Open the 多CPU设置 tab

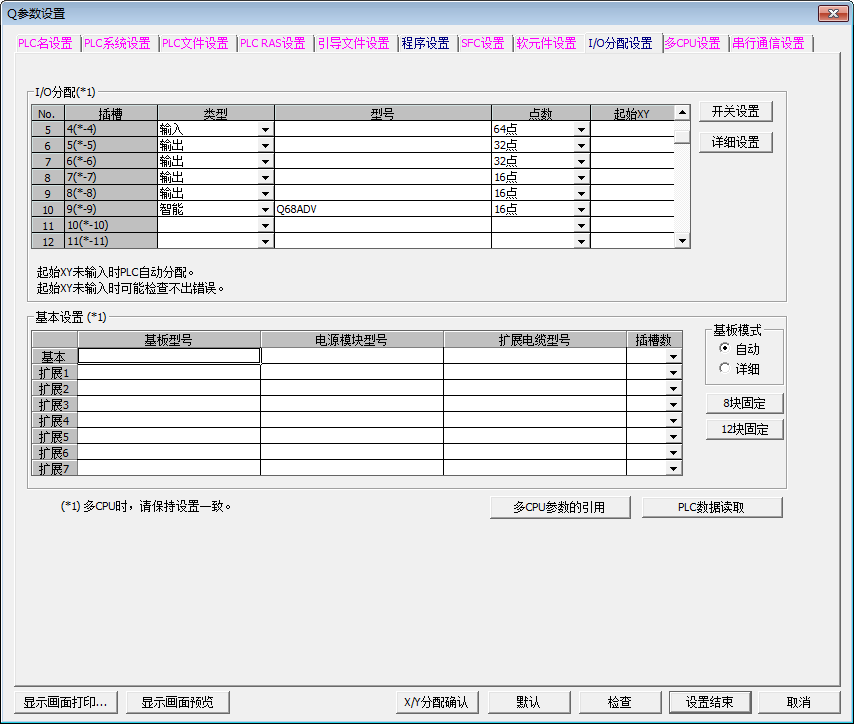(692, 43)
